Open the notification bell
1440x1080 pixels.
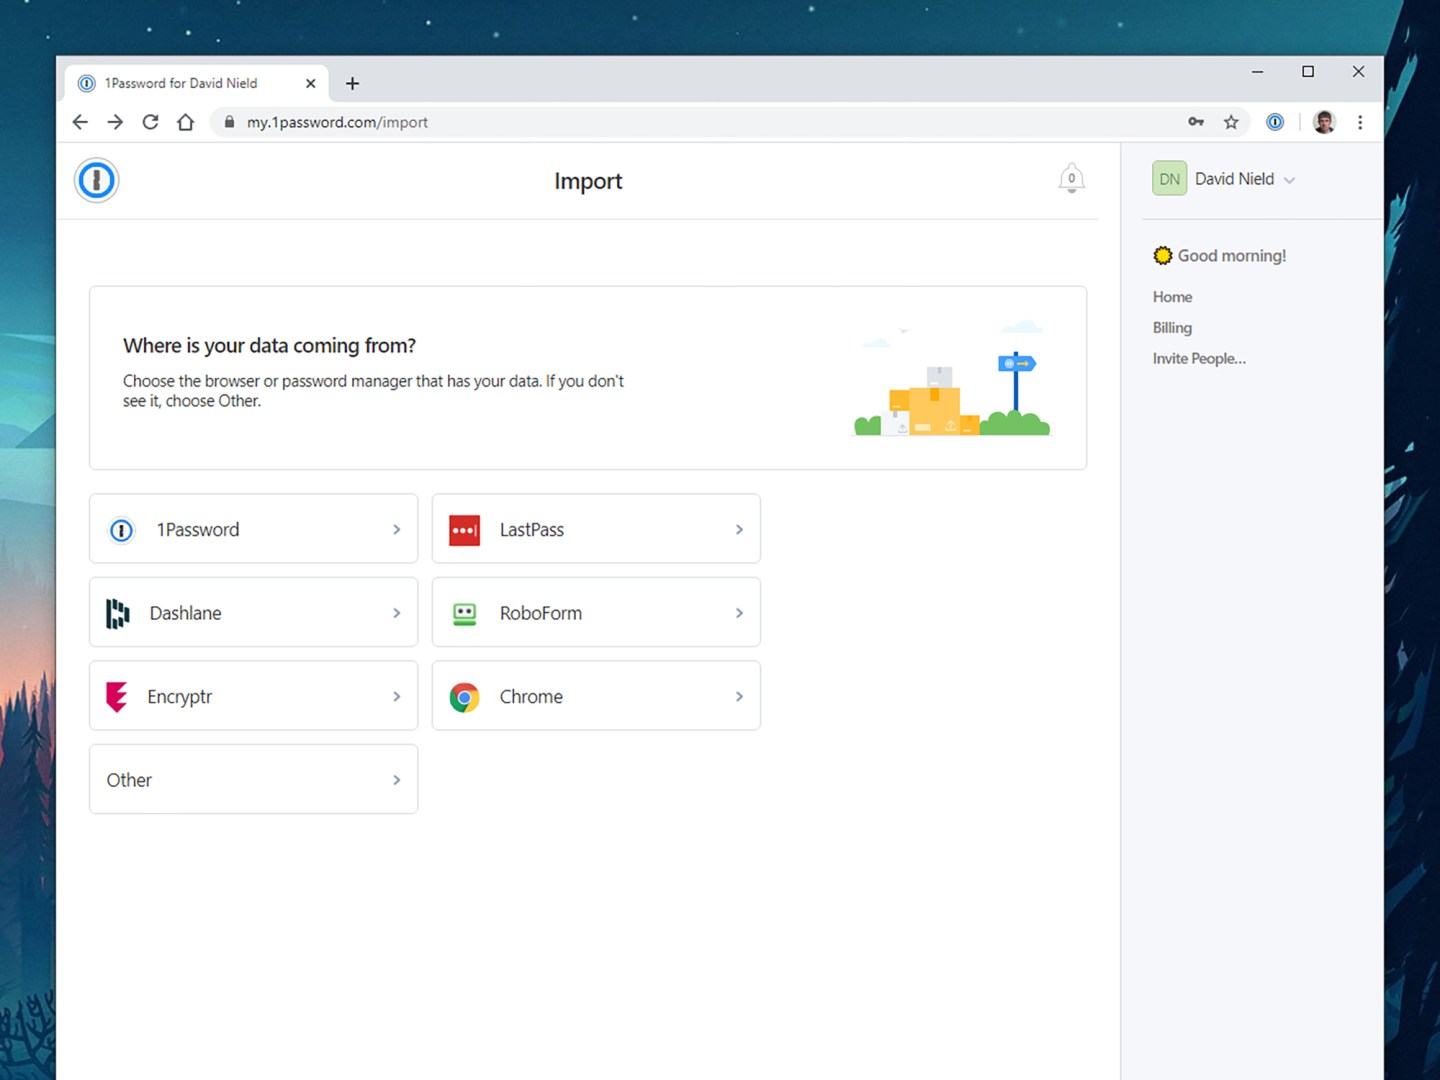click(x=1071, y=178)
